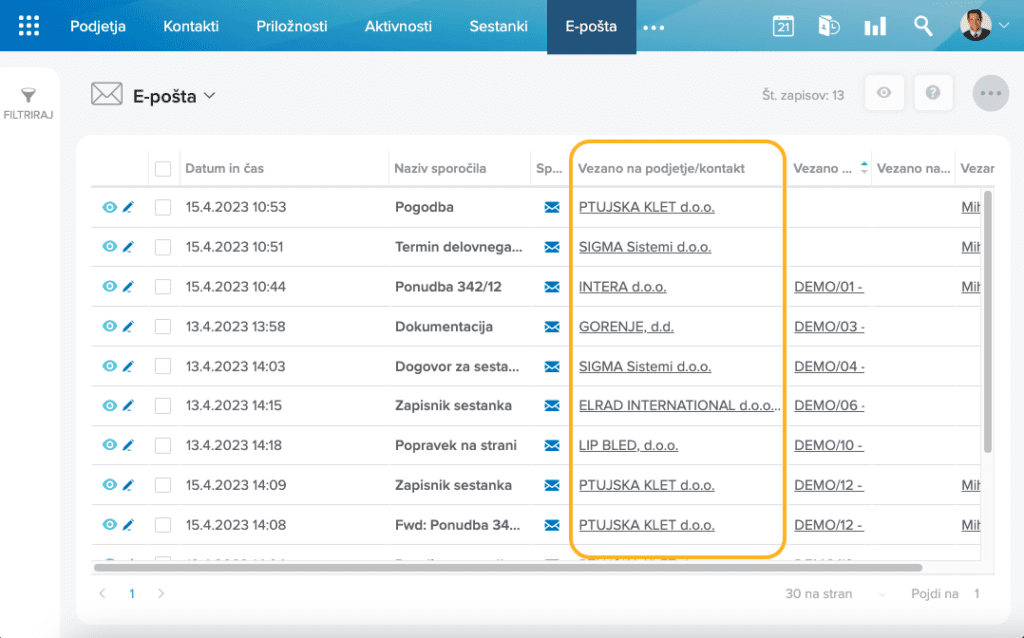Click the Pogodba message title
Screen dimensions: 1024x638
coord(424,207)
